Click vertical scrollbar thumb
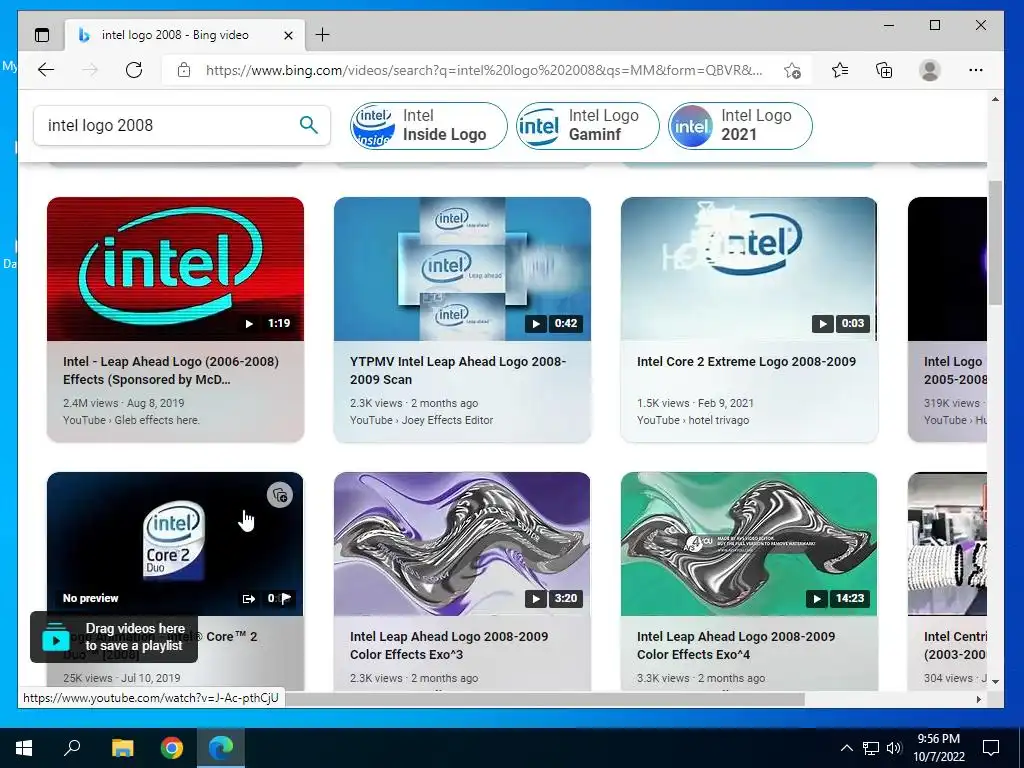Viewport: 1024px width, 768px height. tap(995, 242)
